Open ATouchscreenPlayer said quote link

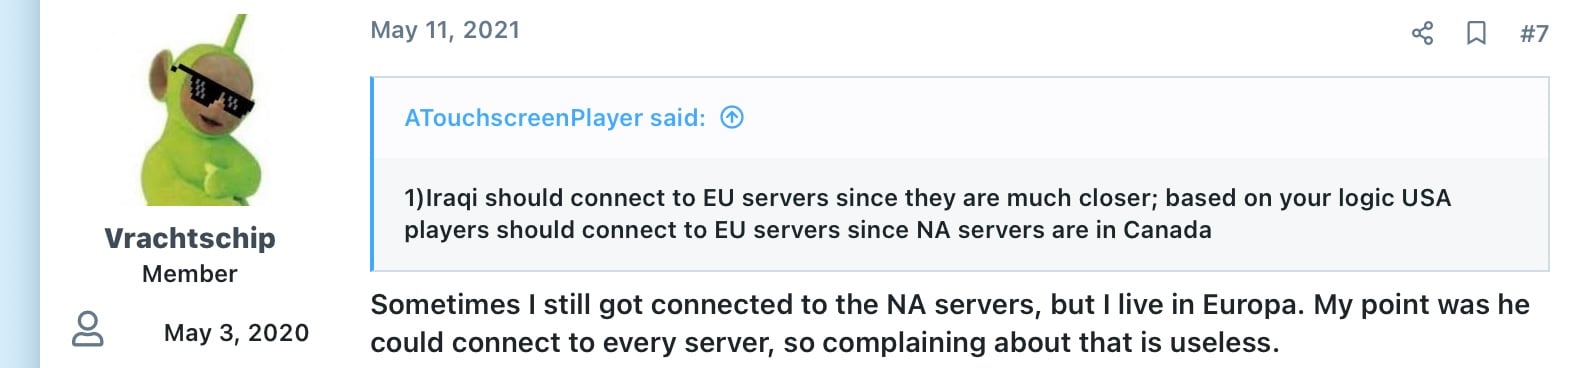coord(554,118)
